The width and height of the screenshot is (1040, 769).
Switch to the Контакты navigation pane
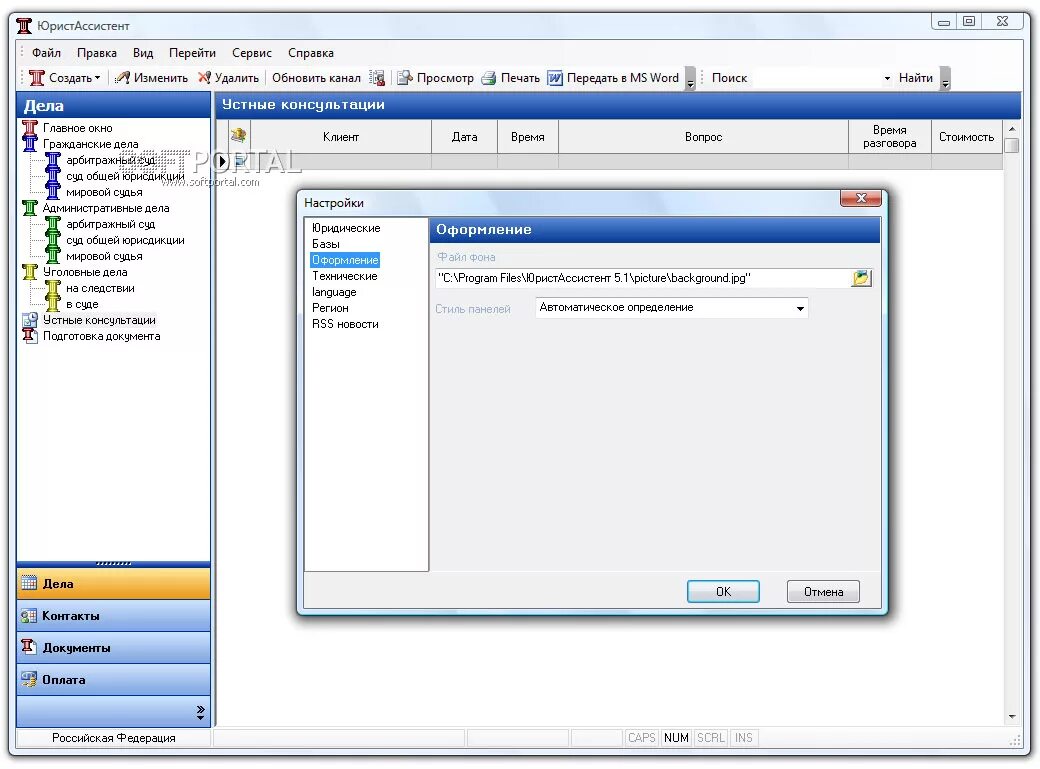coord(113,616)
